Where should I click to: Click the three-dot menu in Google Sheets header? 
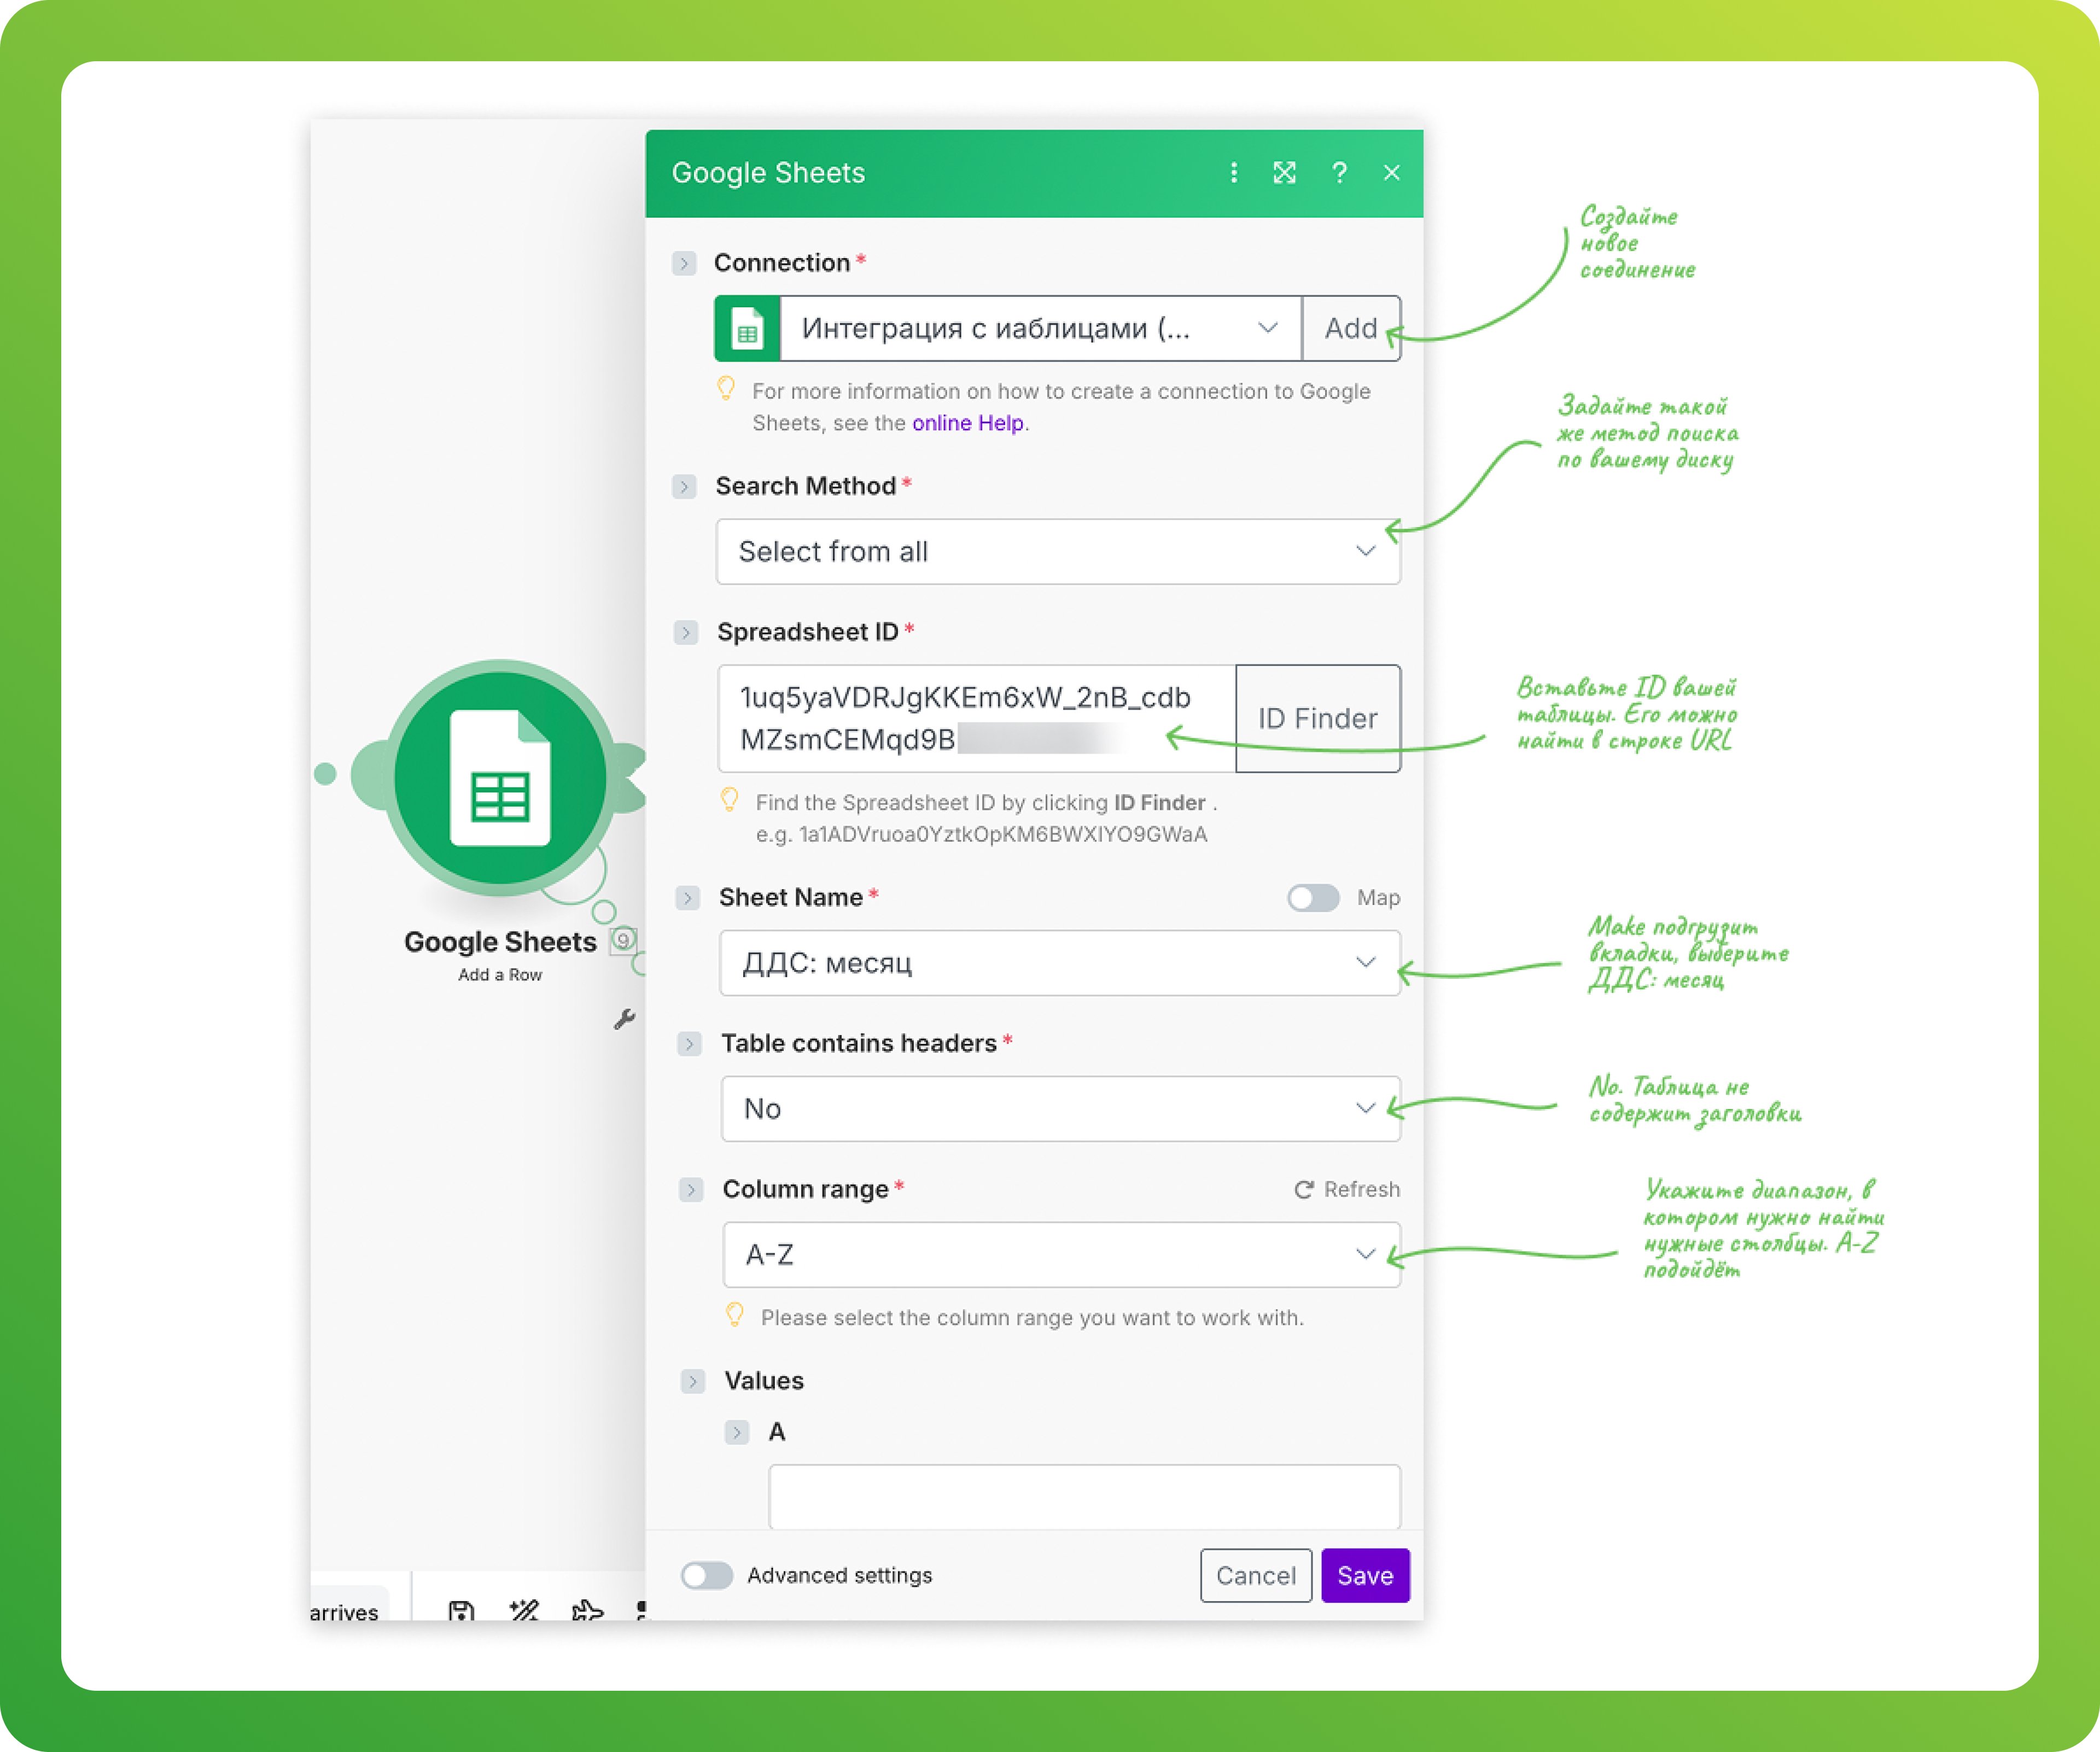[x=1233, y=173]
